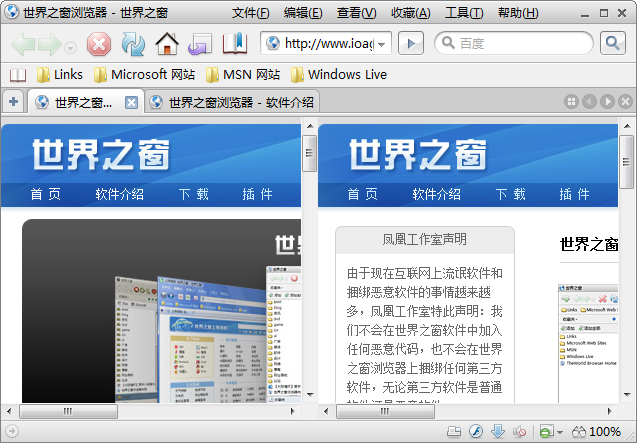
Task: Click the 世界之窗 logo in left pane
Action: tap(101, 154)
